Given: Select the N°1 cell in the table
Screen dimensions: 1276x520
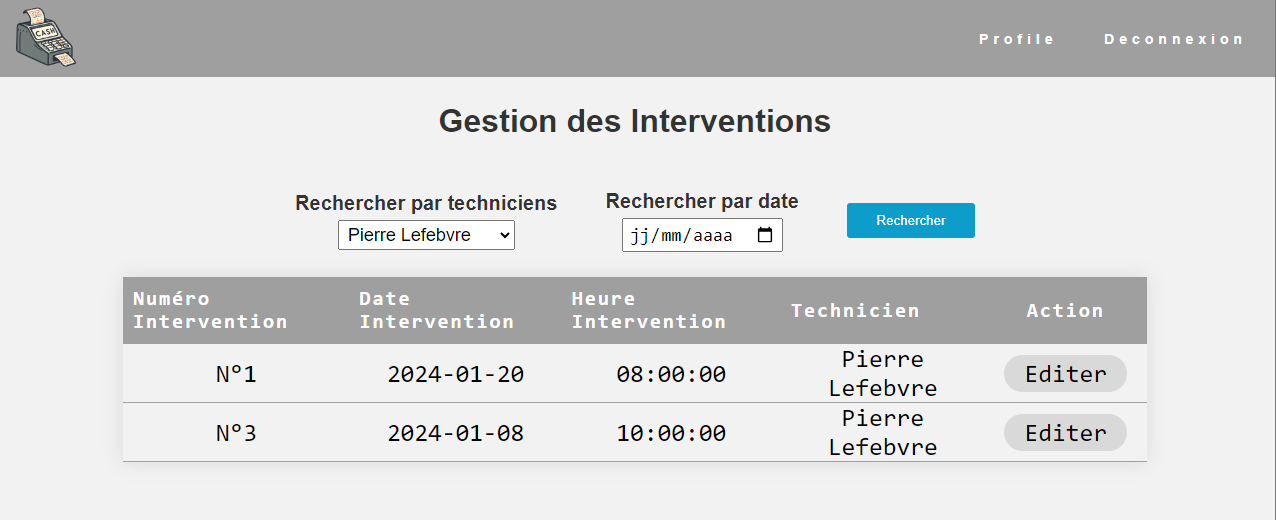Looking at the screenshot, I should tap(236, 374).
